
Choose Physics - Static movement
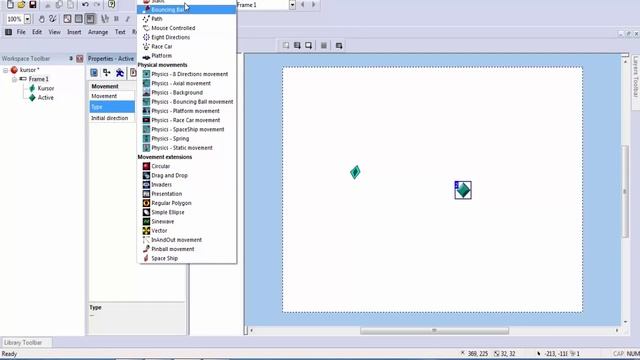pos(187,148)
